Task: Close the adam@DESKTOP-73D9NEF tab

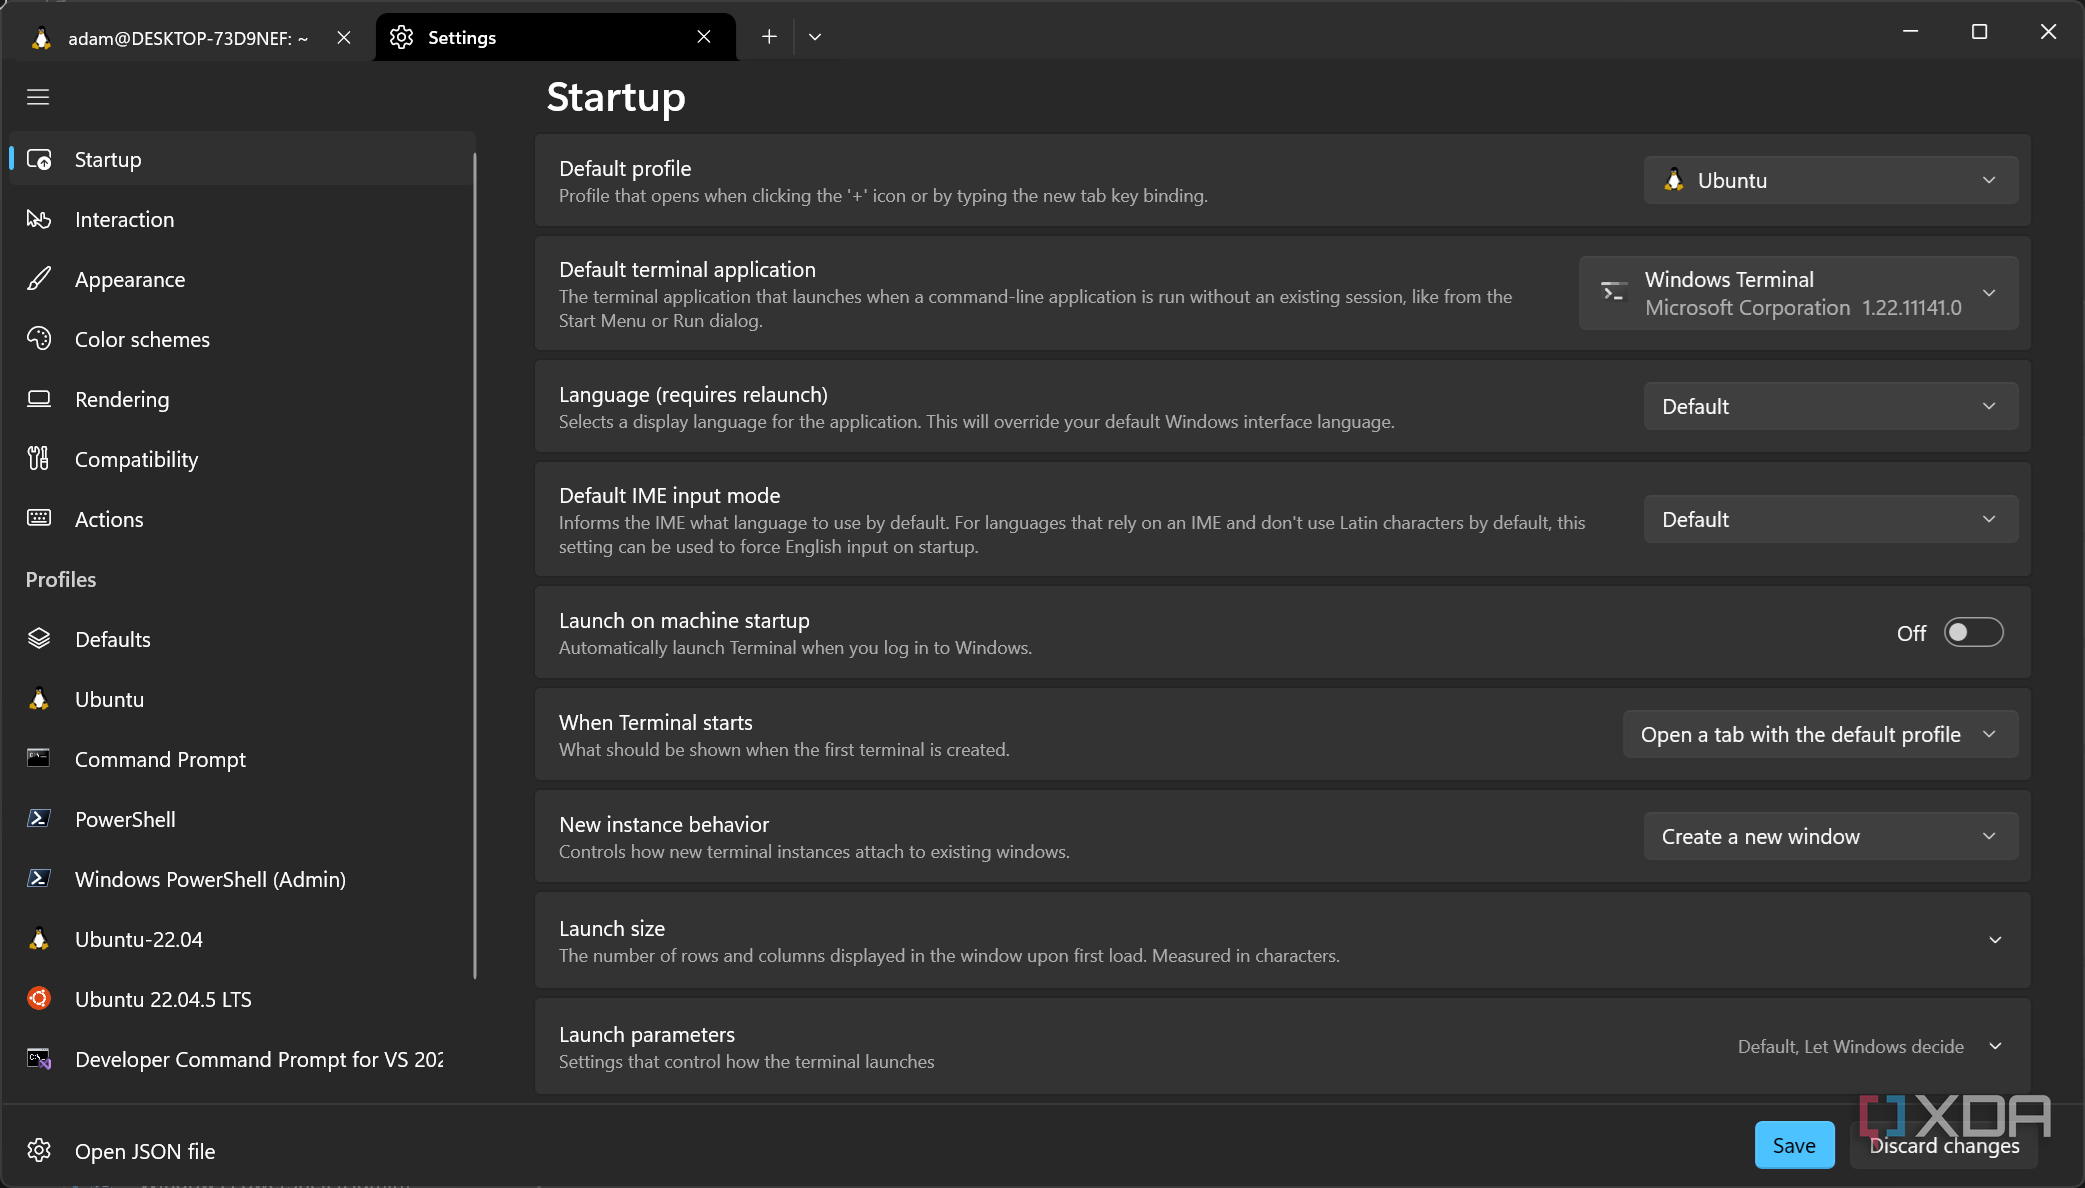Action: pyautogui.click(x=344, y=38)
